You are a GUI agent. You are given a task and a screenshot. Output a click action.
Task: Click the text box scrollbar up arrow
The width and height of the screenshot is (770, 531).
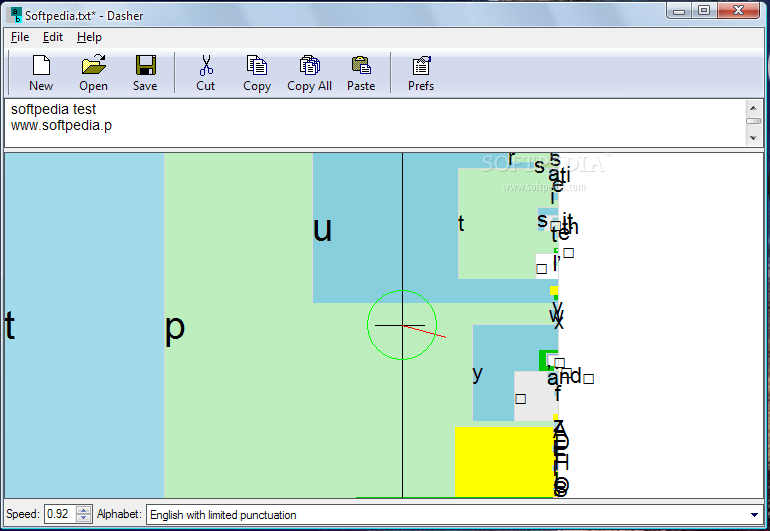(x=753, y=108)
